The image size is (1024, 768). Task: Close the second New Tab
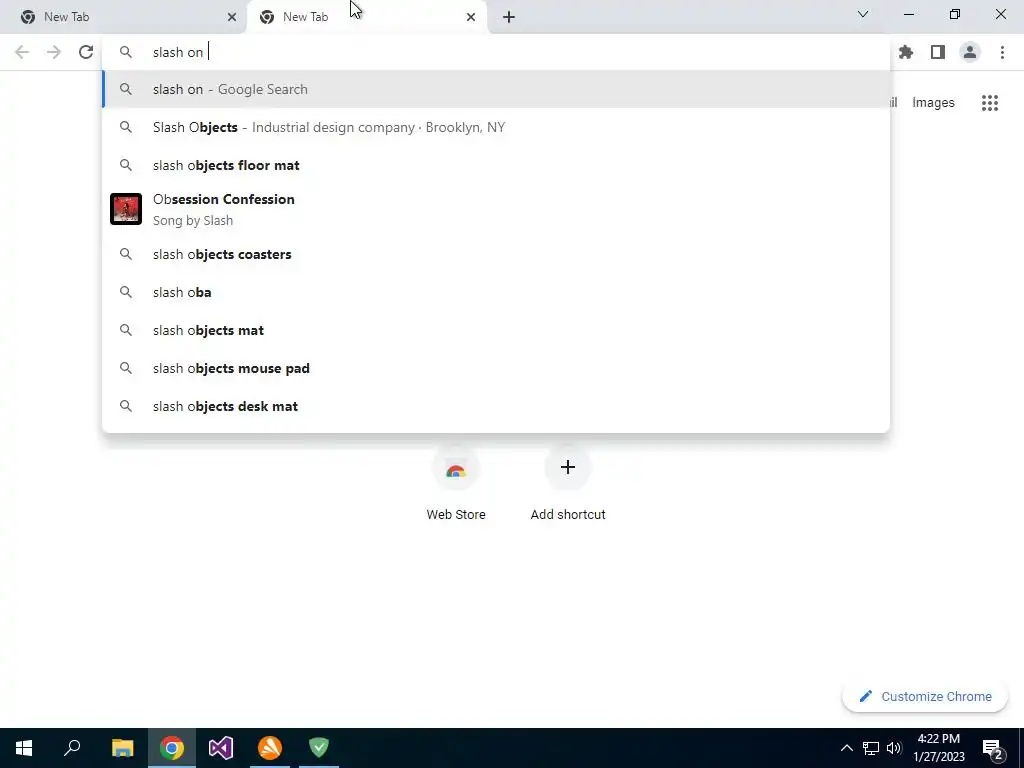point(471,17)
